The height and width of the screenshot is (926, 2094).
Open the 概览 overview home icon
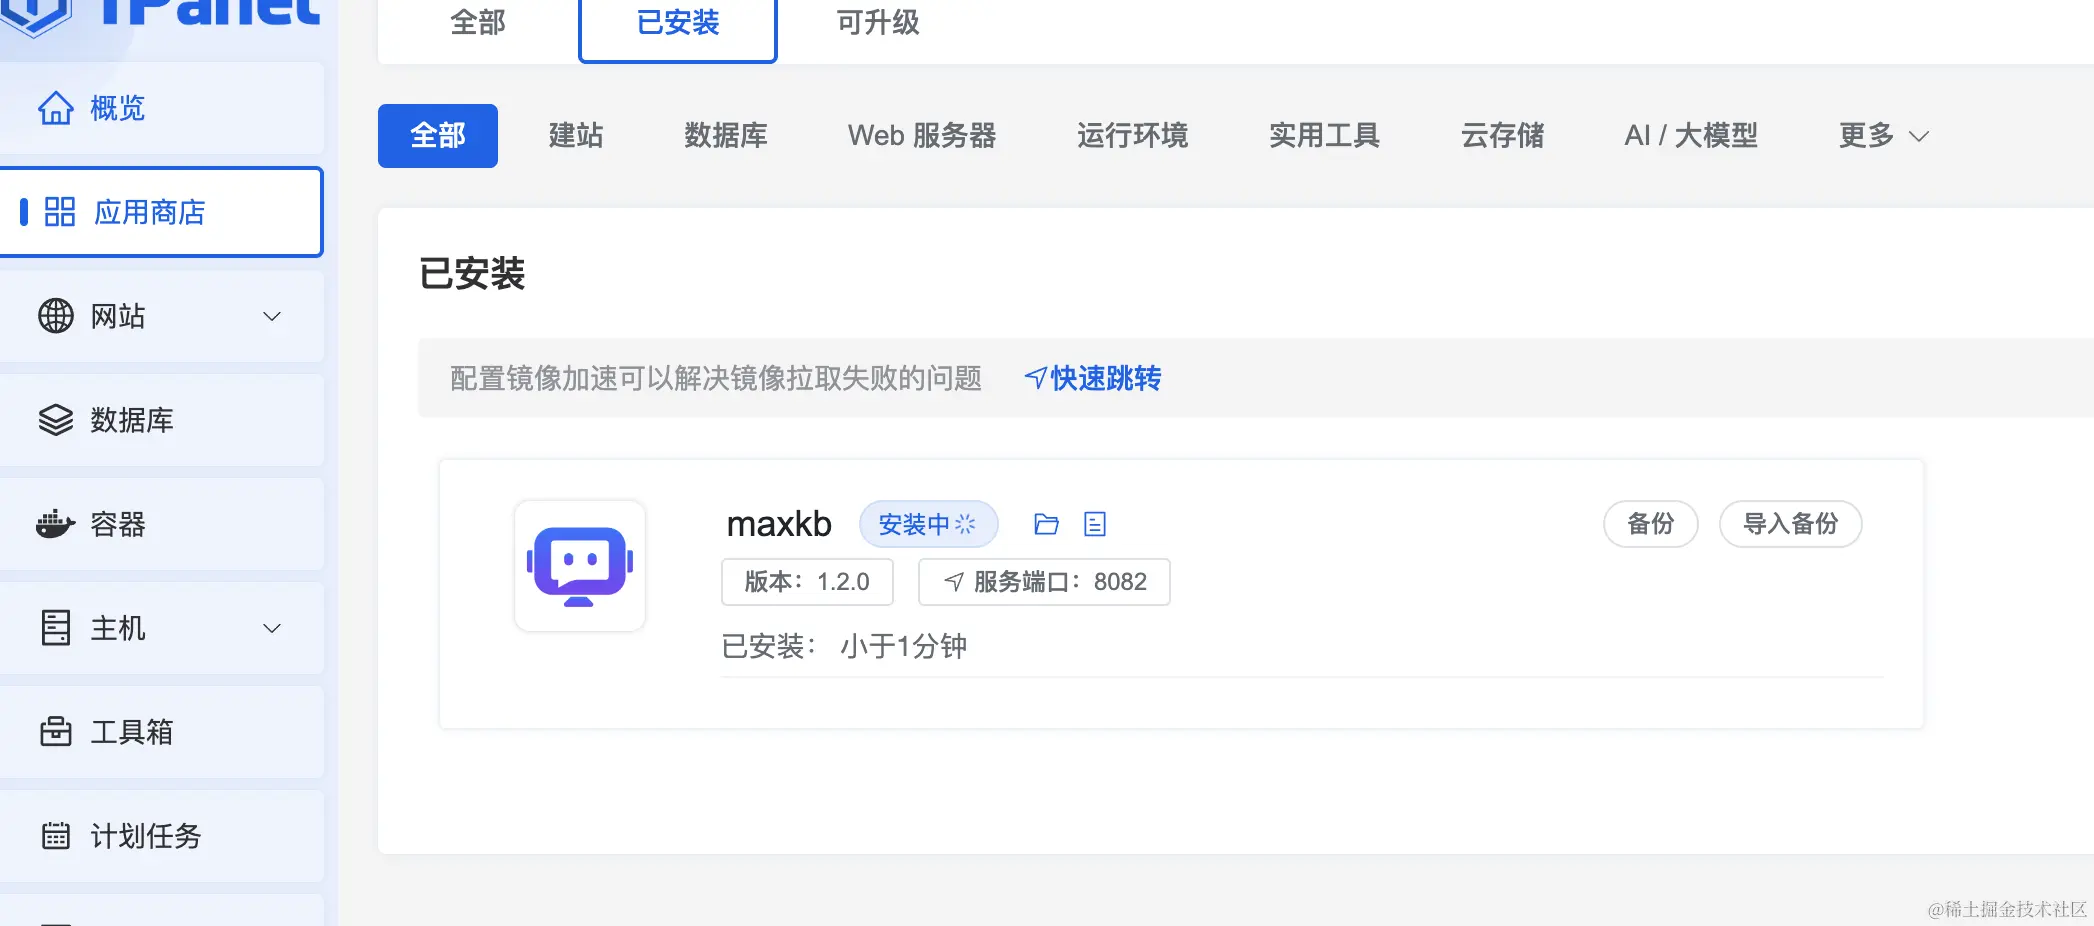point(56,108)
